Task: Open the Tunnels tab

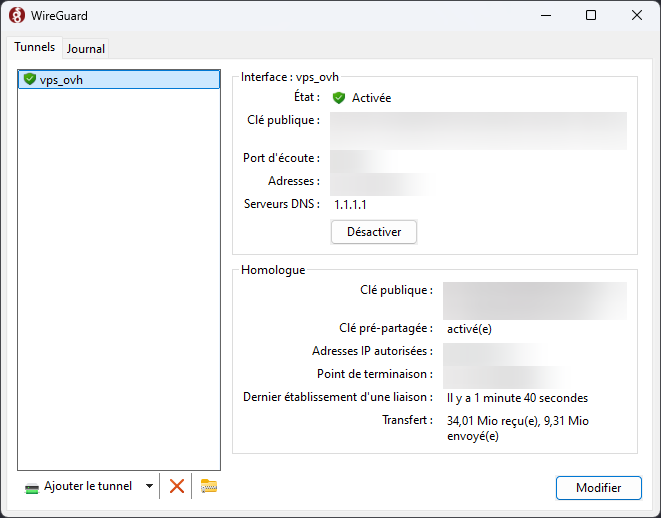Action: click(35, 47)
